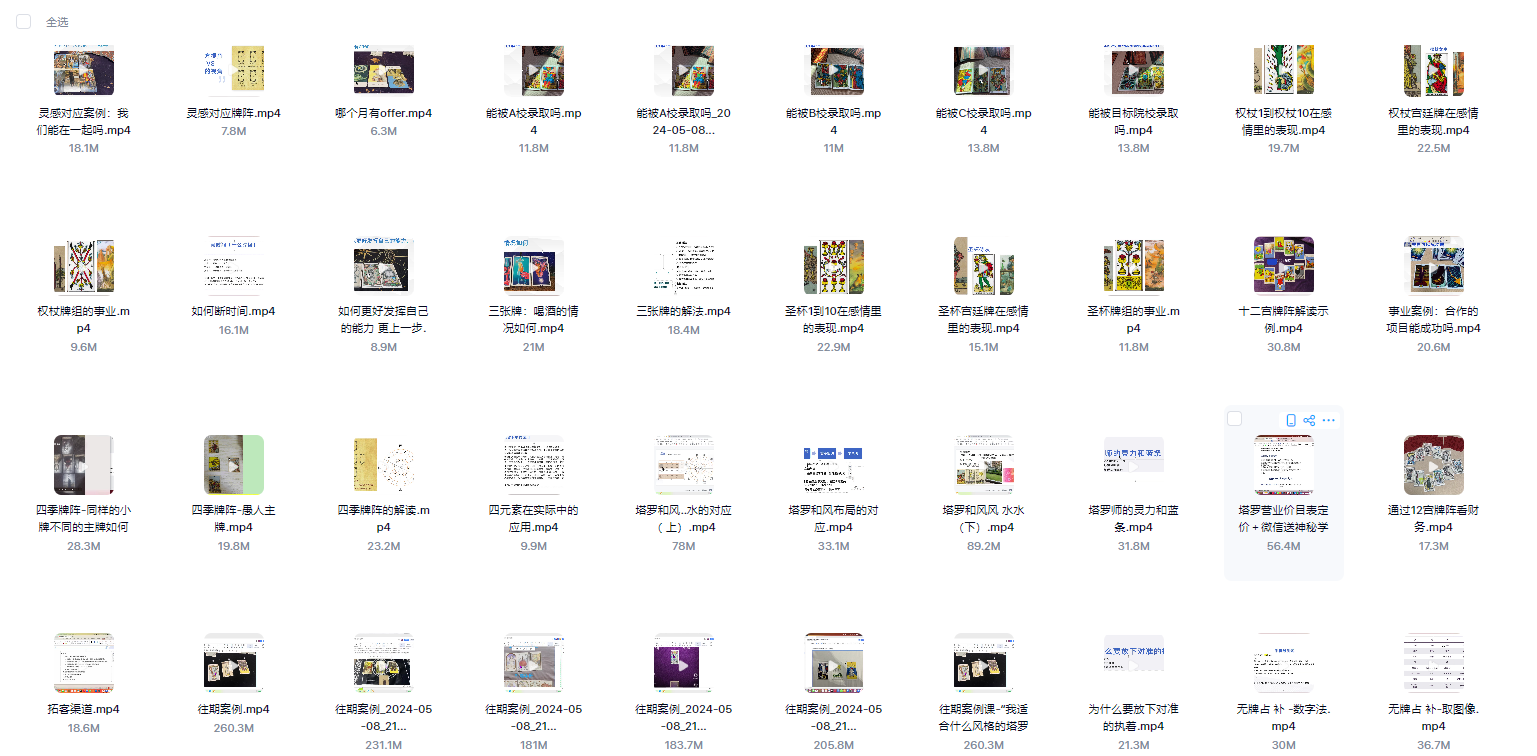1537x756 pixels.
Task: Open thumbnail of 四季牌阵的解读.mp4
Action: click(384, 465)
